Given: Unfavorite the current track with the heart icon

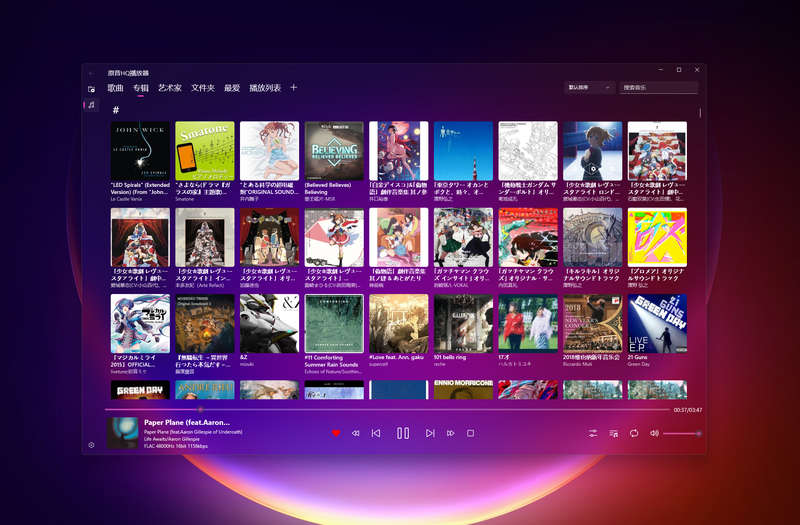Looking at the screenshot, I should (336, 433).
